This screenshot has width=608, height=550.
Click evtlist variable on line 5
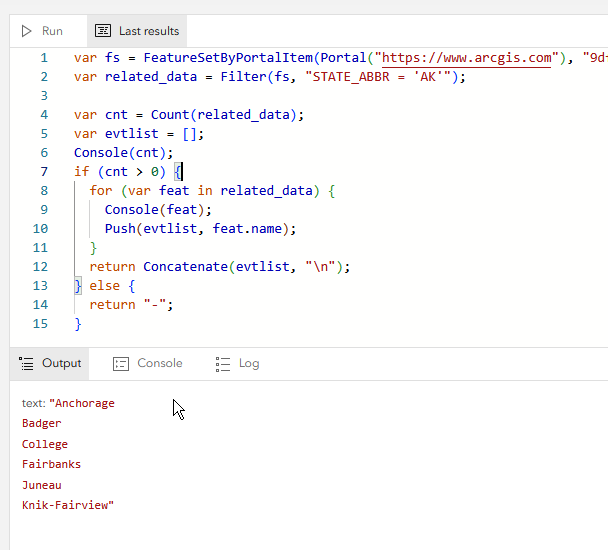(131, 134)
